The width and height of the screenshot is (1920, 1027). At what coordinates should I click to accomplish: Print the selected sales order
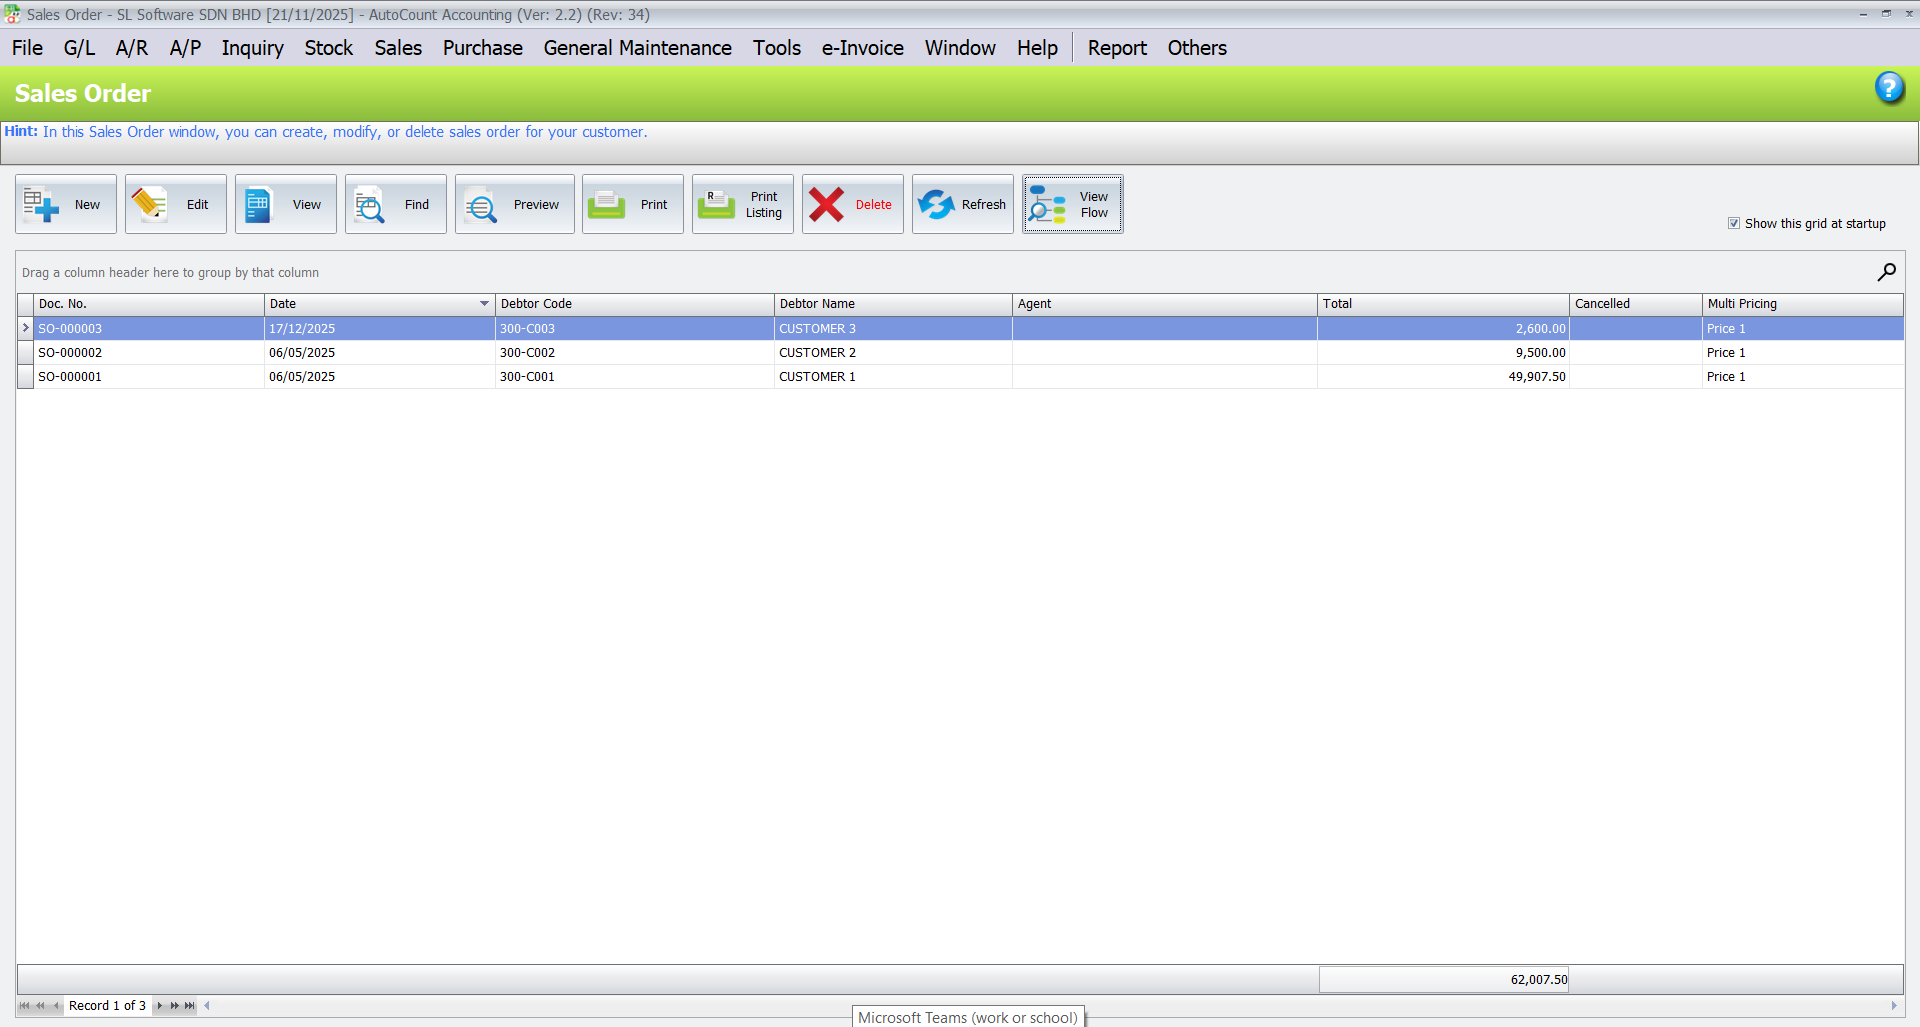(x=632, y=204)
